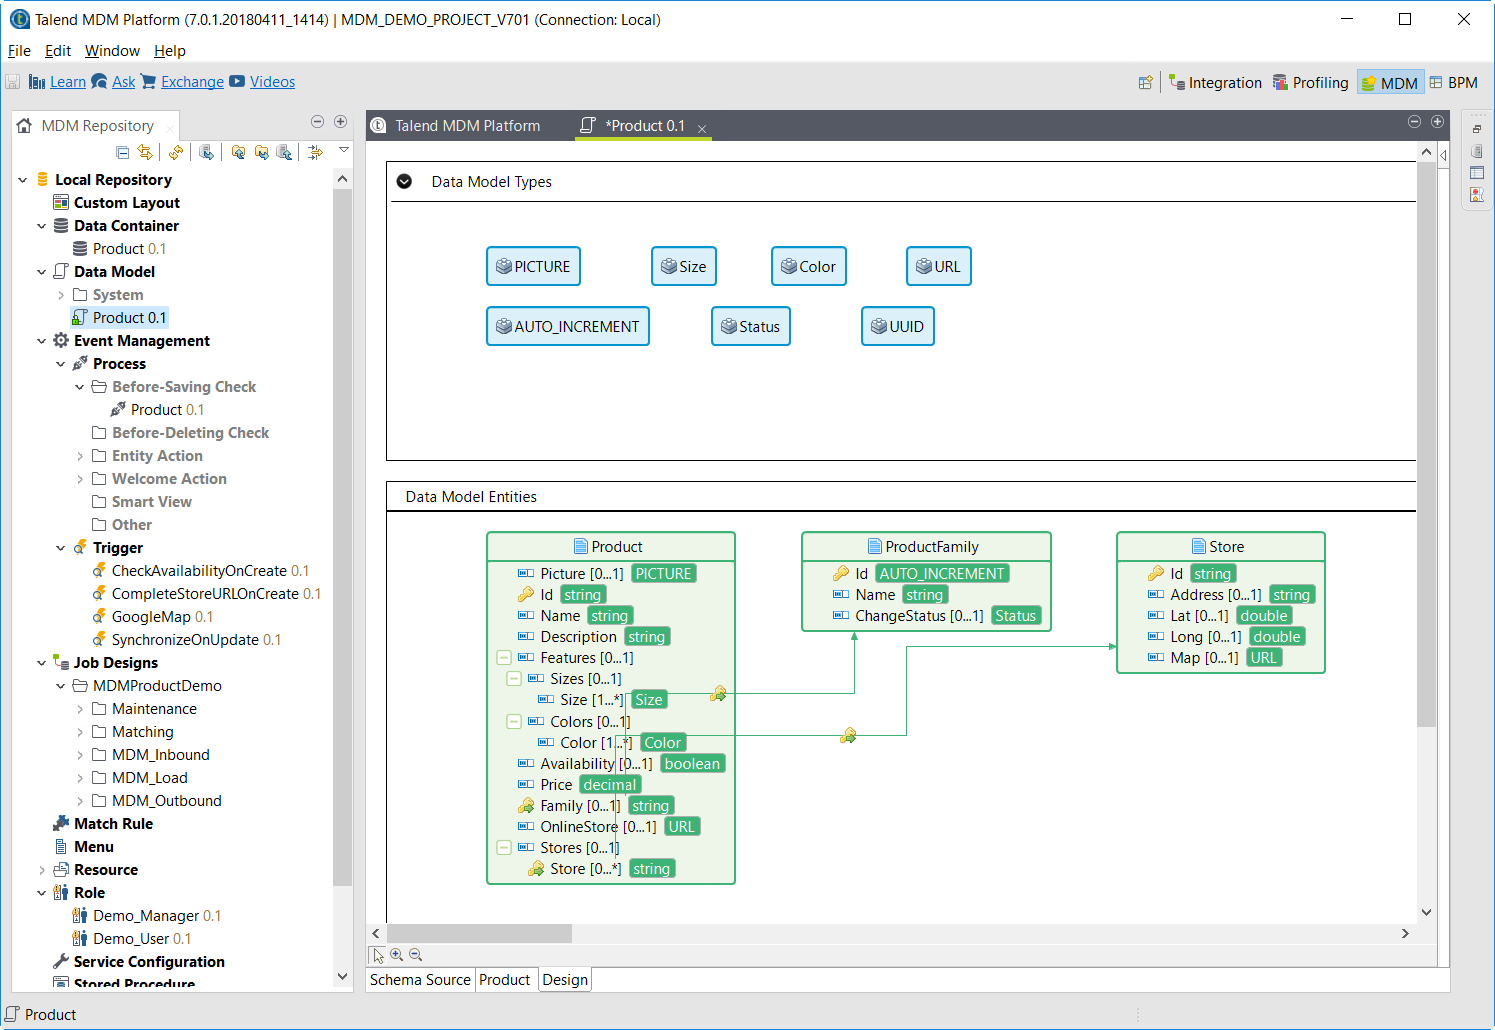The height and width of the screenshot is (1030, 1495).
Task: Click the save disk icon in main toolbar
Action: (x=13, y=82)
